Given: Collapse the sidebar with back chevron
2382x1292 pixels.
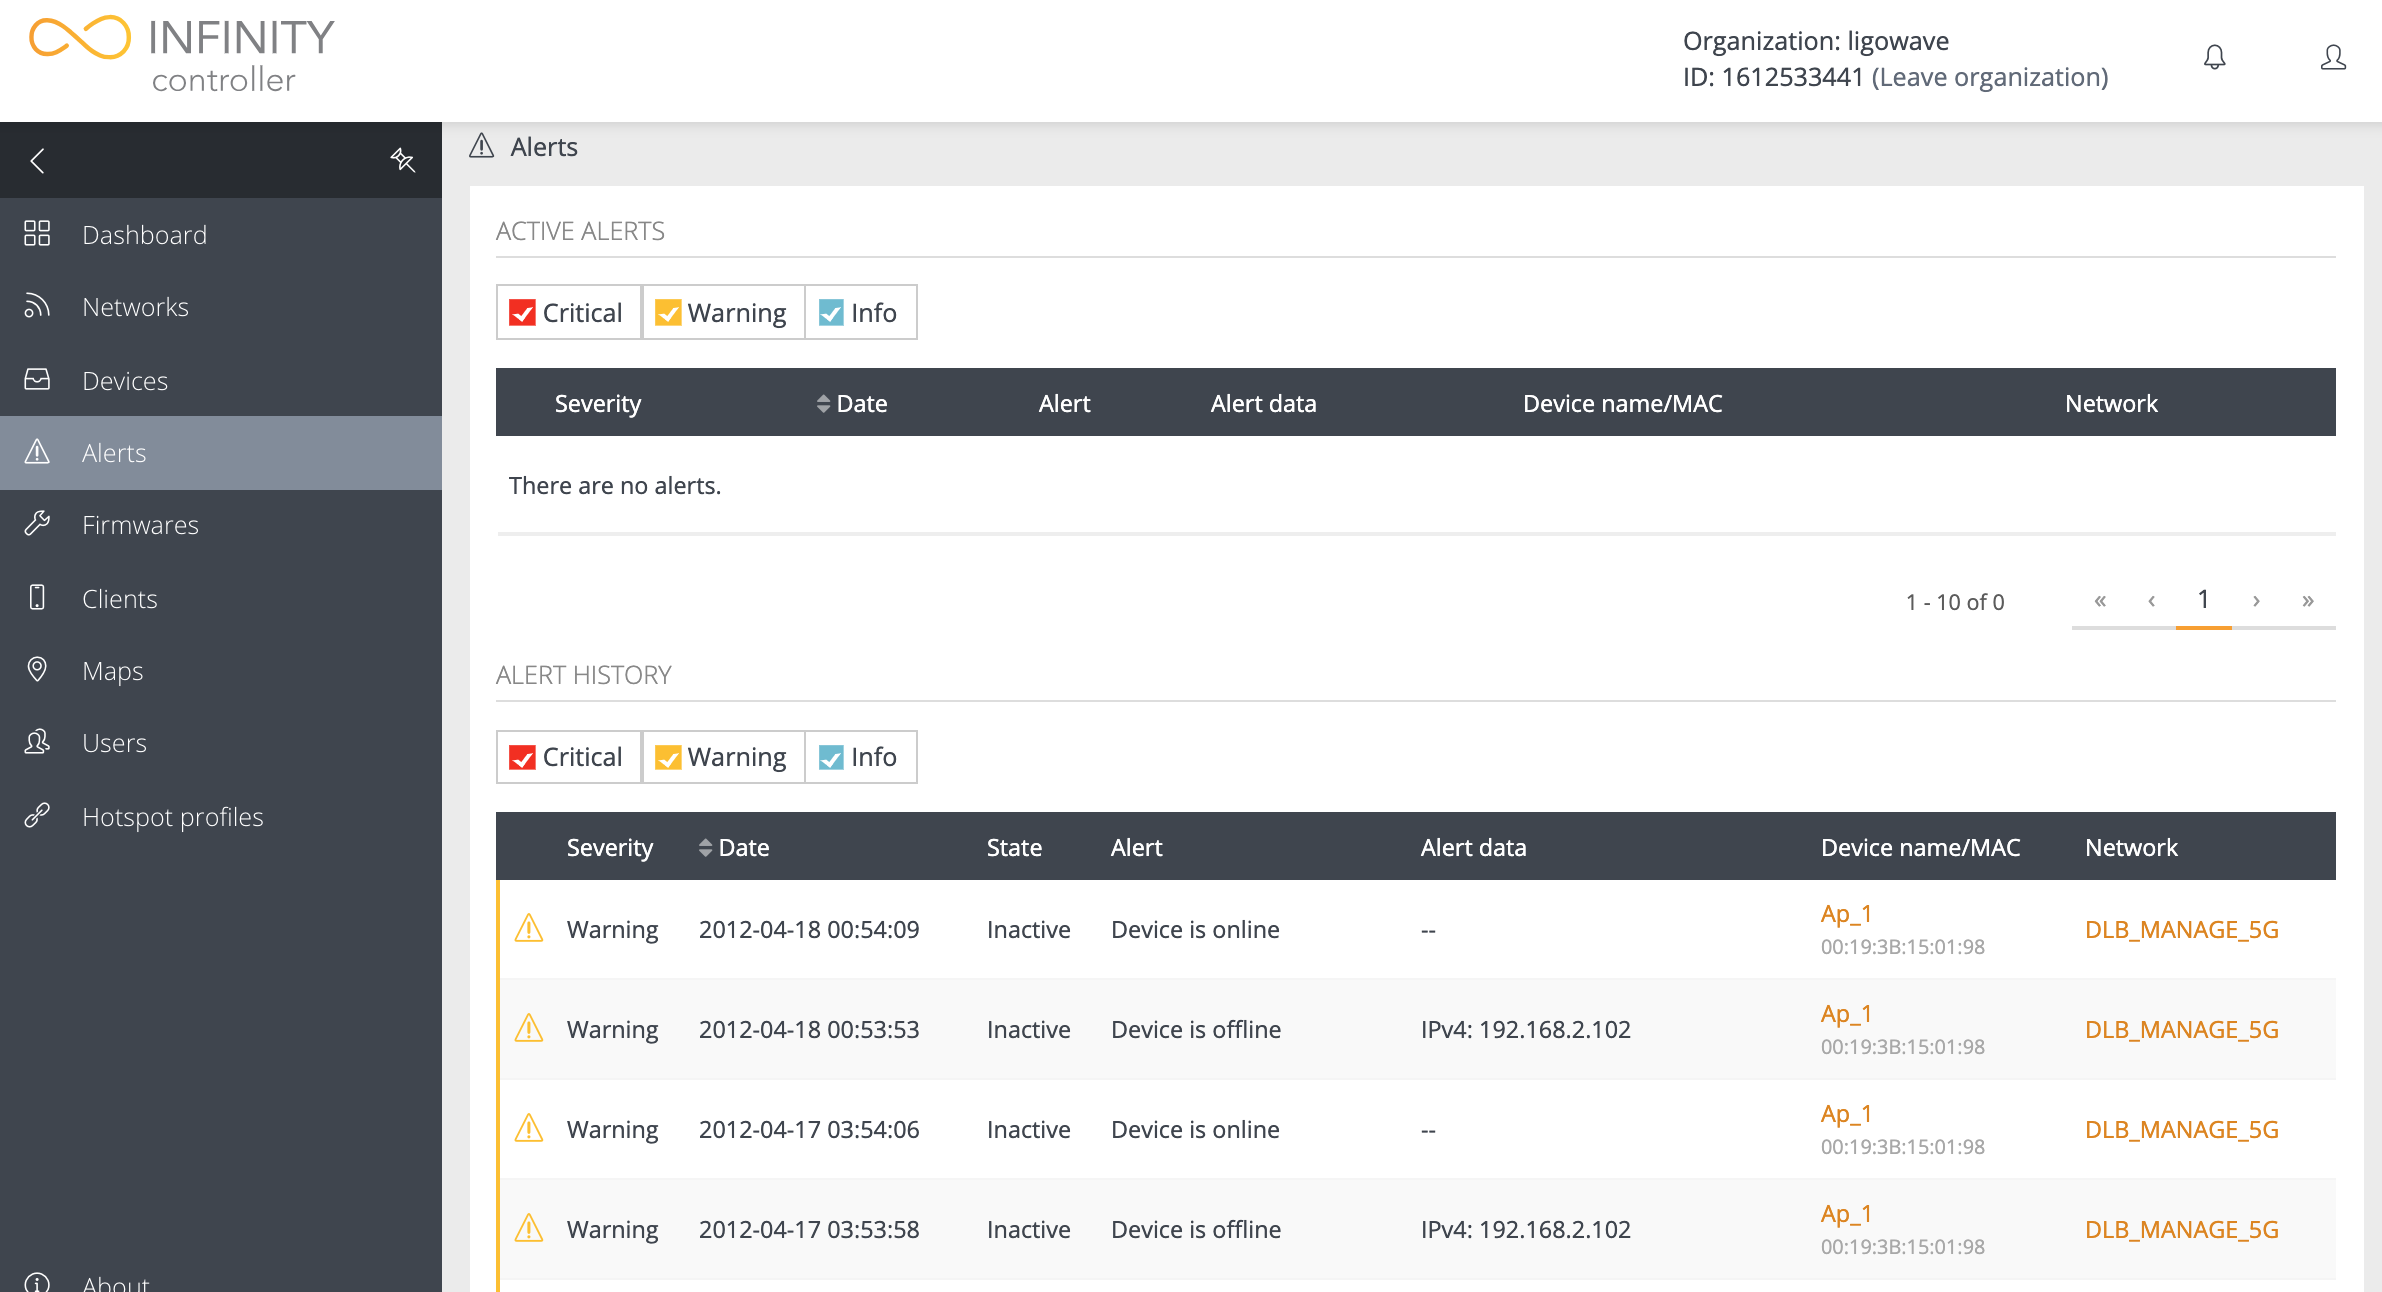Looking at the screenshot, I should coord(38,160).
